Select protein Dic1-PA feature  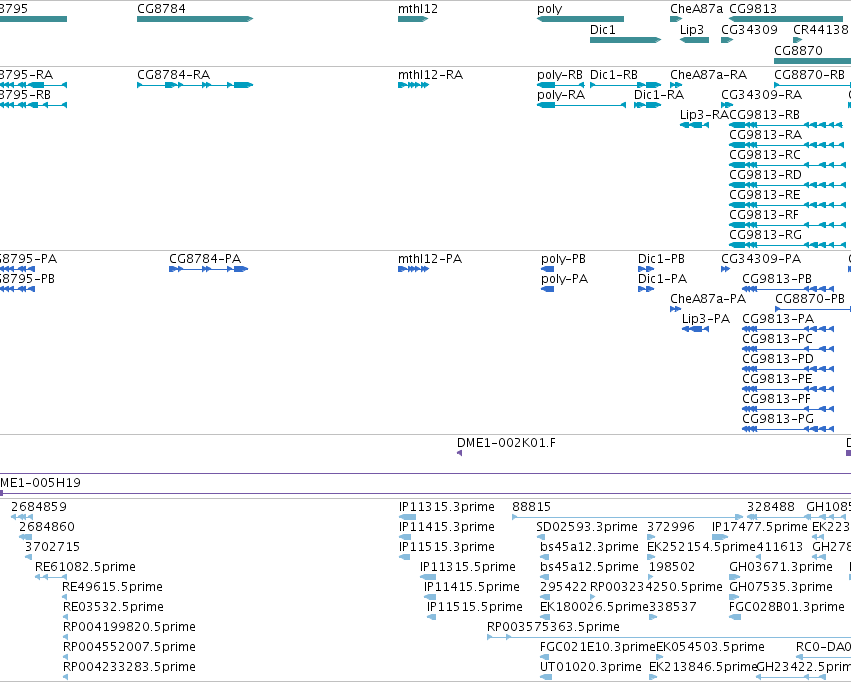coord(646,289)
